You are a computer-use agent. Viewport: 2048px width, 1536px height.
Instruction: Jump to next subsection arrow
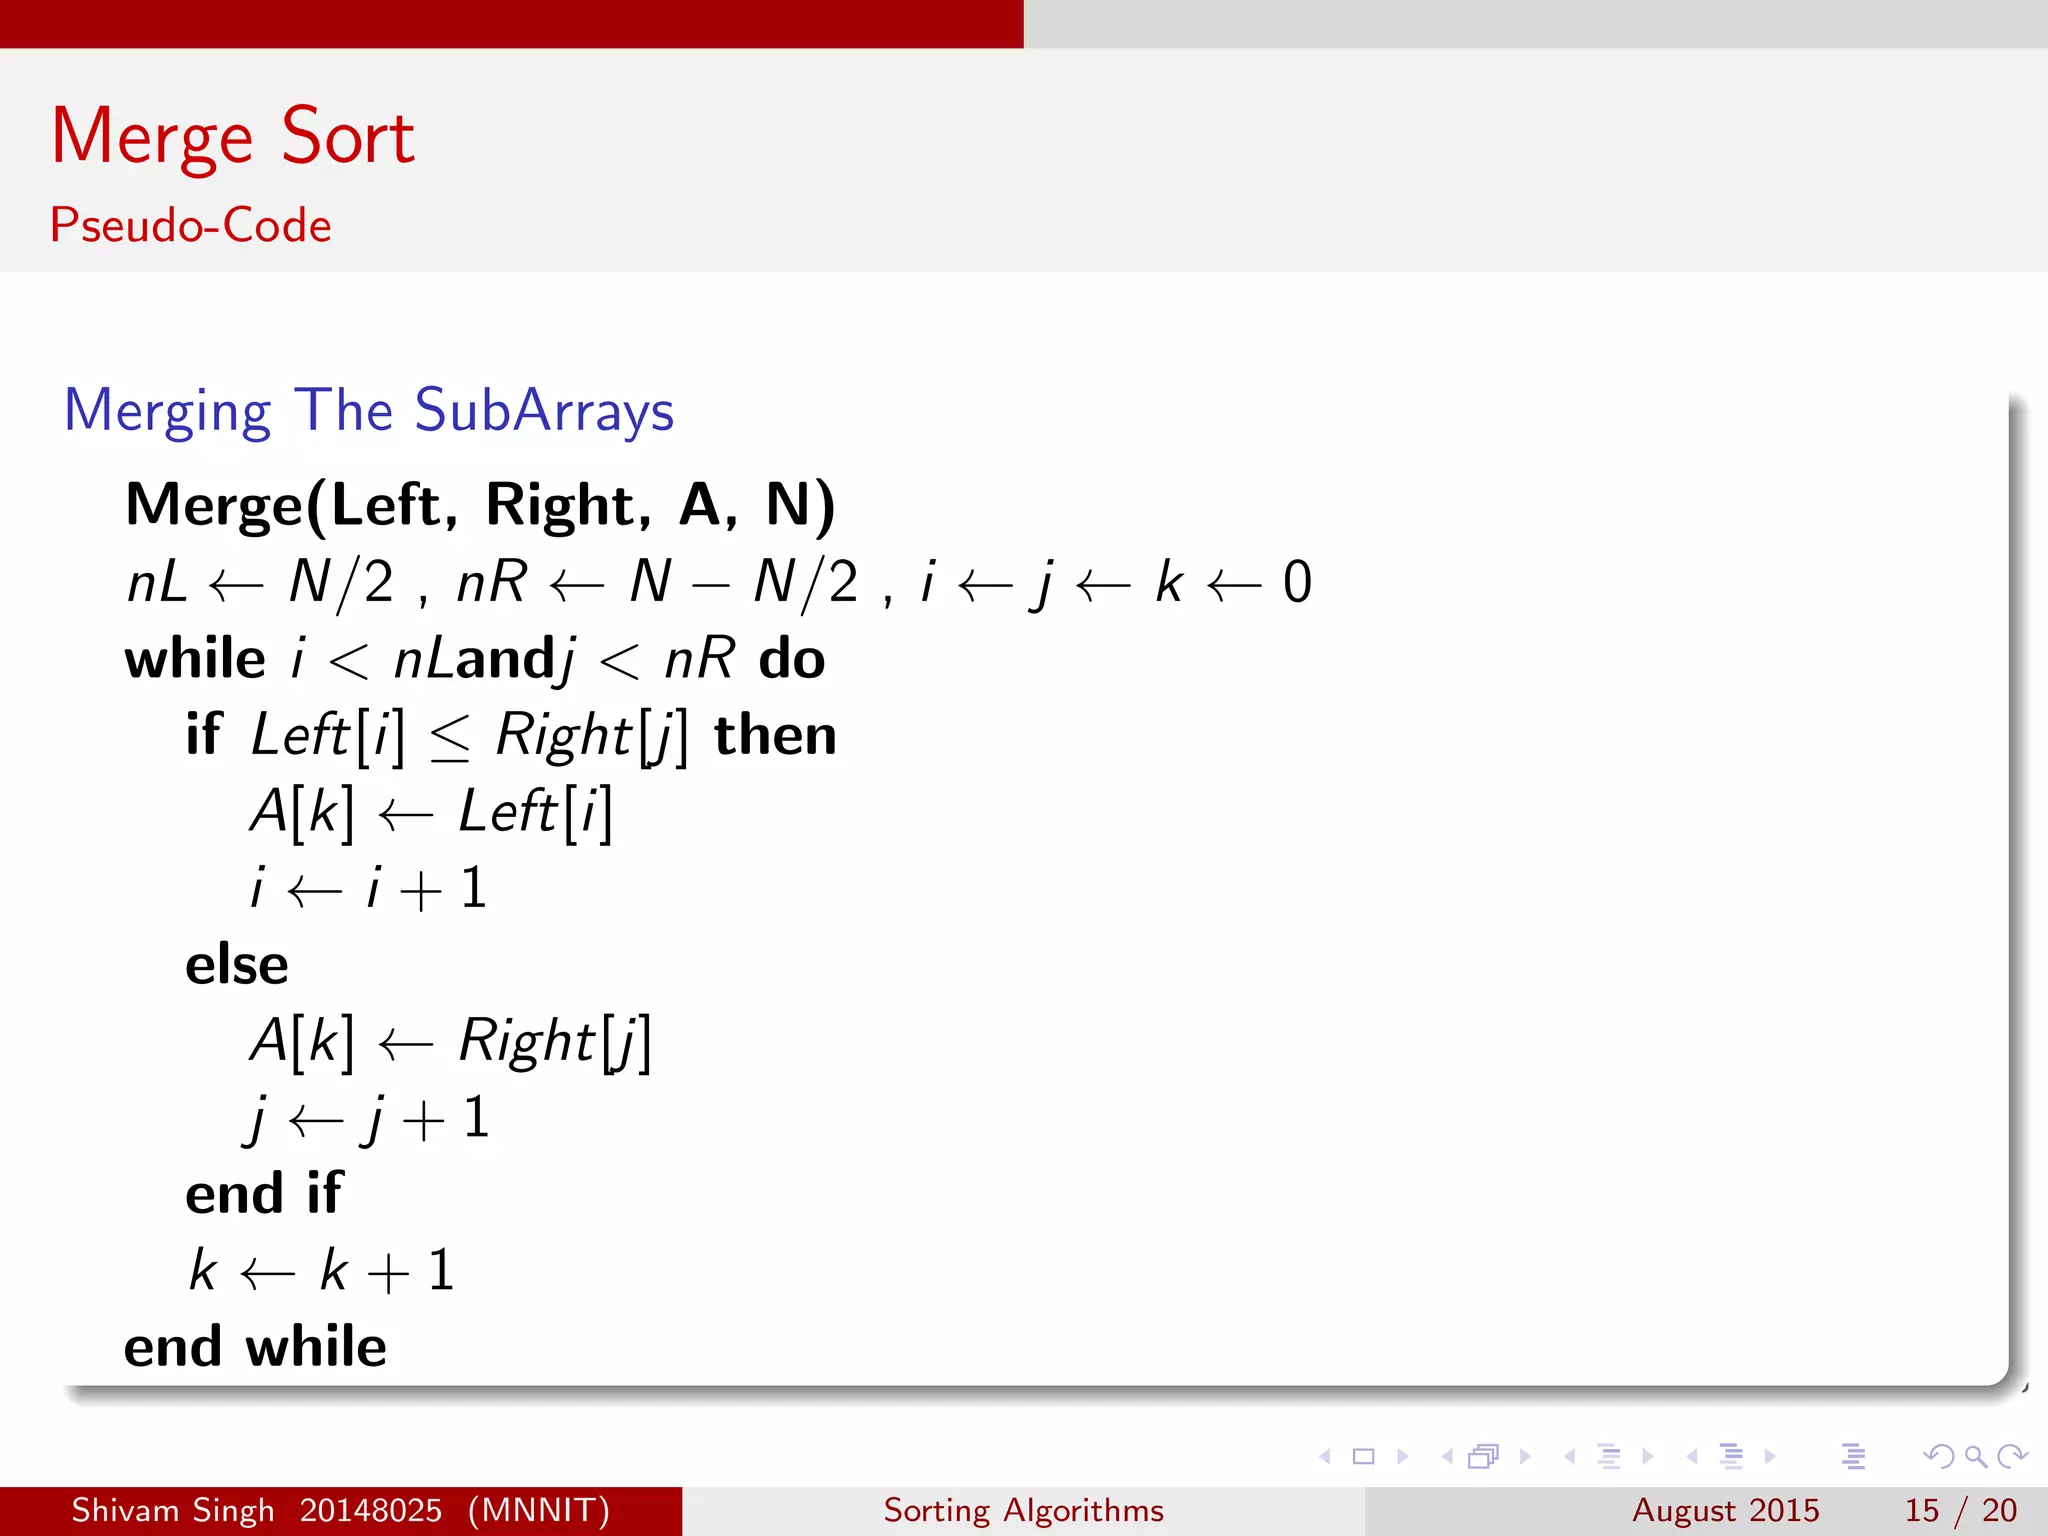click(x=1648, y=1456)
